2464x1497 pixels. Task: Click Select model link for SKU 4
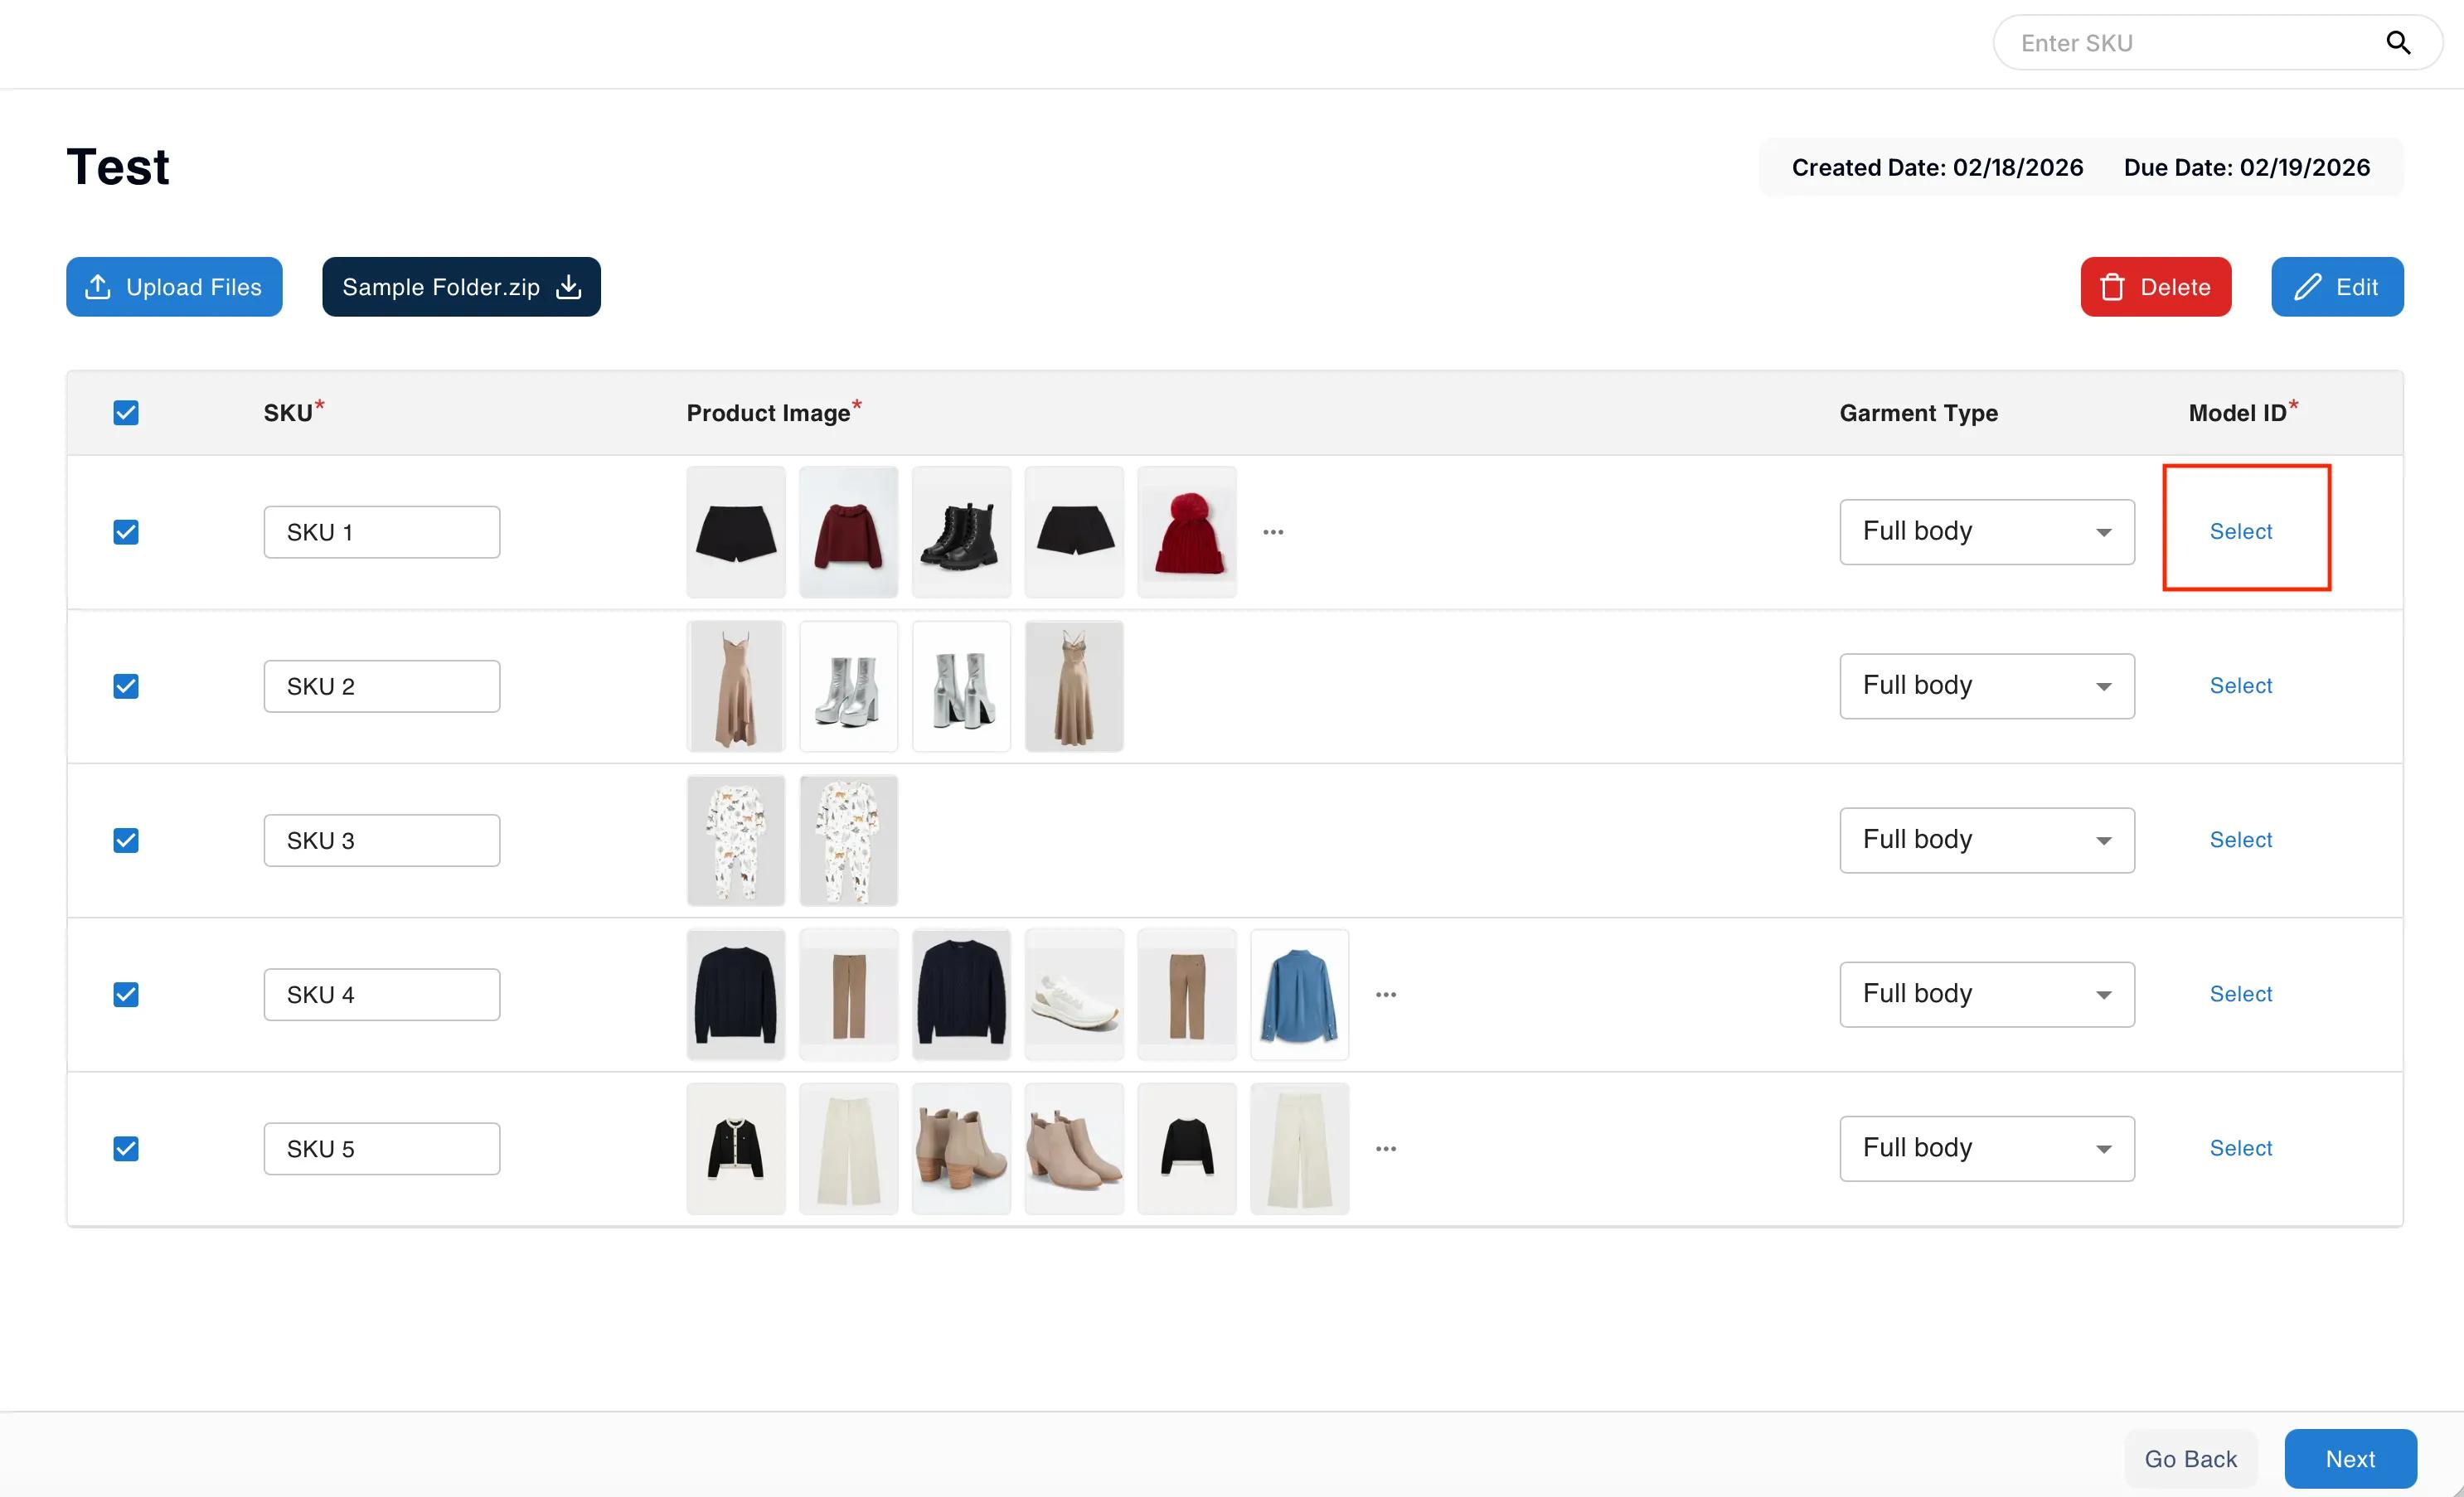click(2240, 993)
